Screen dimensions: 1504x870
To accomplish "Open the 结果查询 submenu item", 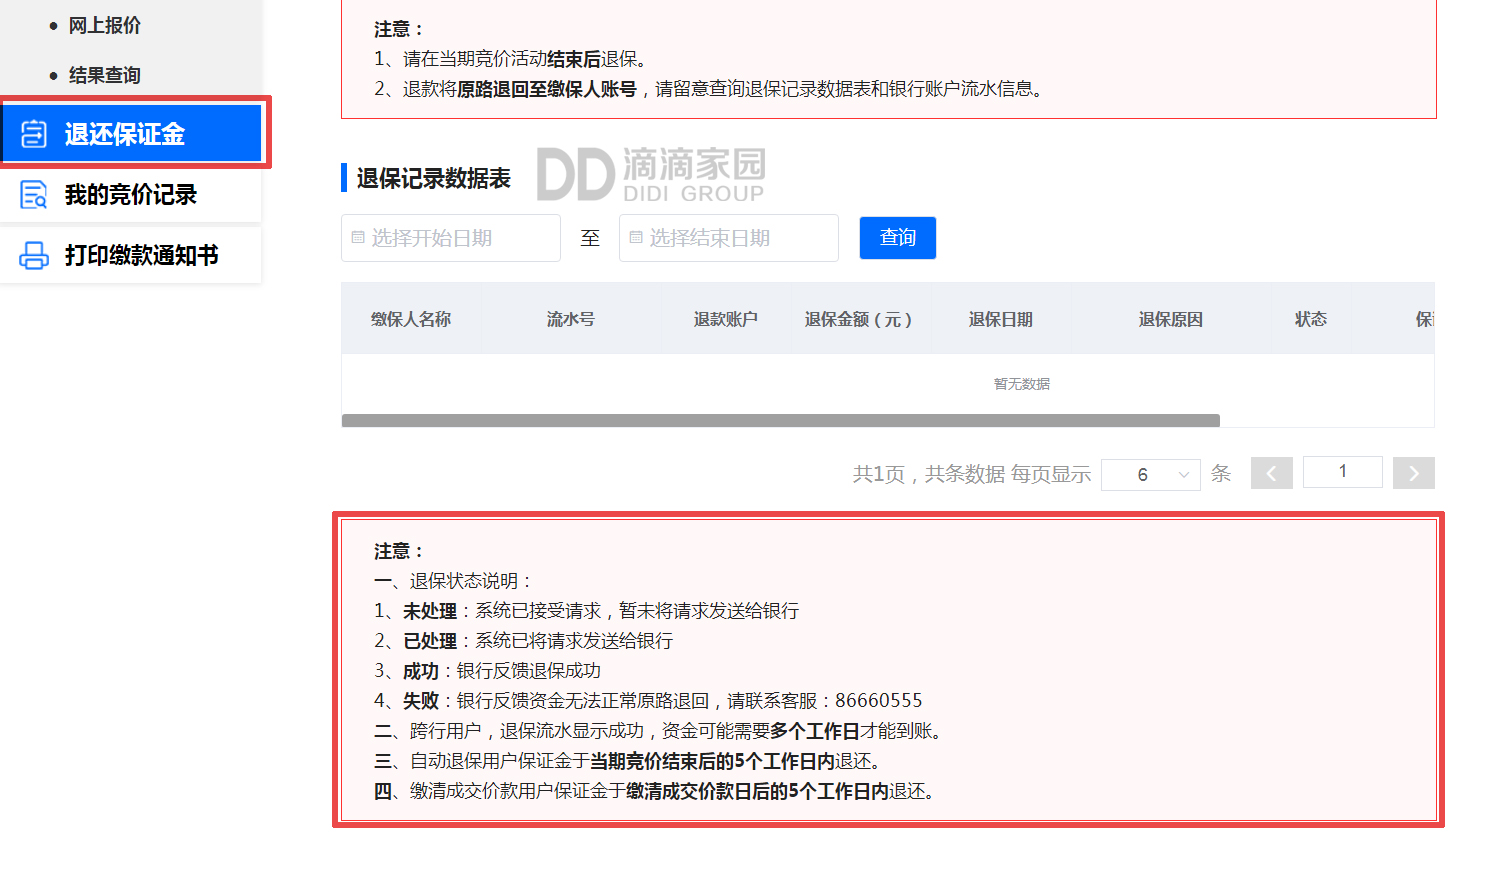I will [x=104, y=75].
